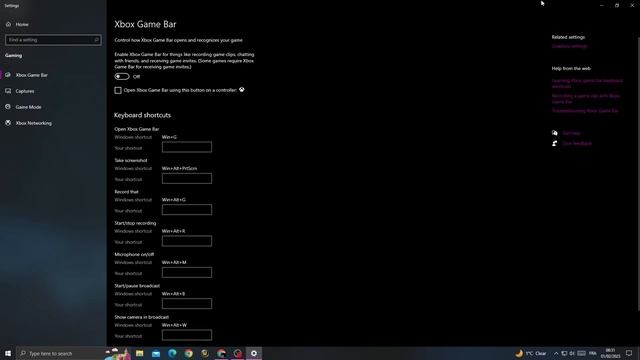640x360 pixels.
Task: Click the 'Win+G' Windows shortcut text
Action: click(169, 137)
